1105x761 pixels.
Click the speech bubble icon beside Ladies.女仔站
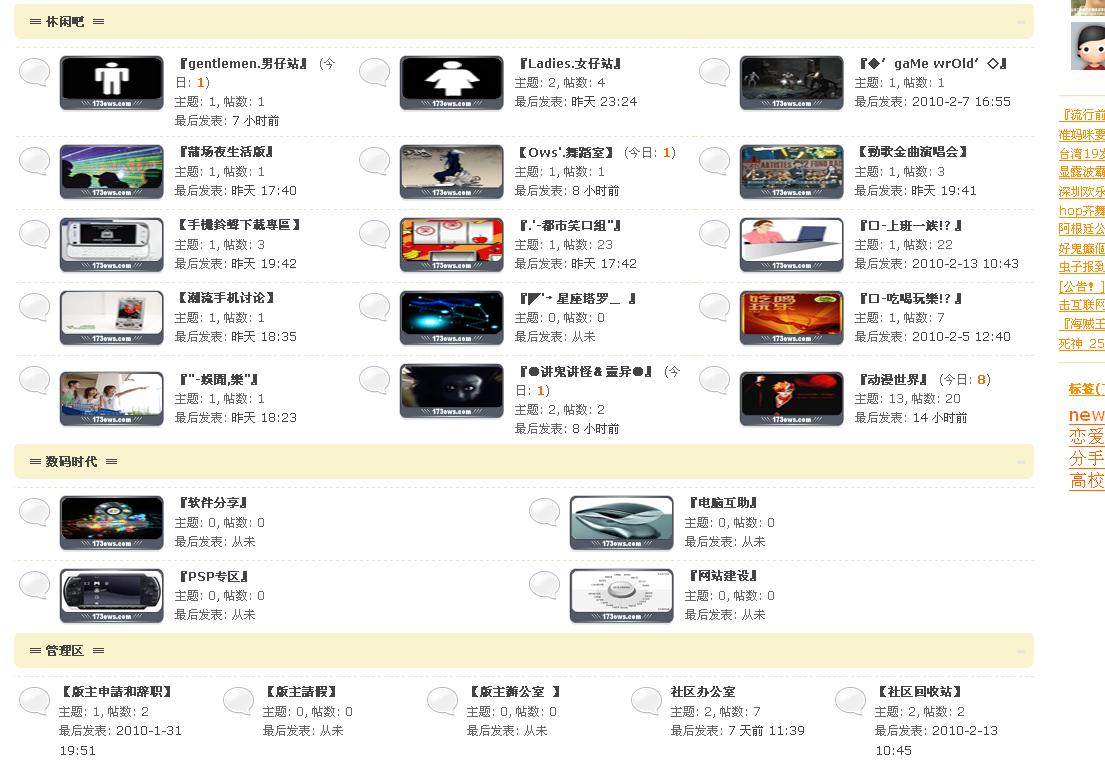pyautogui.click(x=375, y=72)
